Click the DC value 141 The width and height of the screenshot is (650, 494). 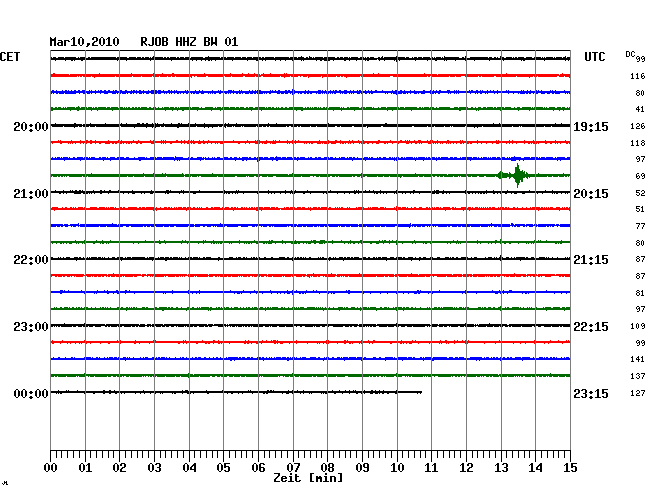(x=638, y=359)
